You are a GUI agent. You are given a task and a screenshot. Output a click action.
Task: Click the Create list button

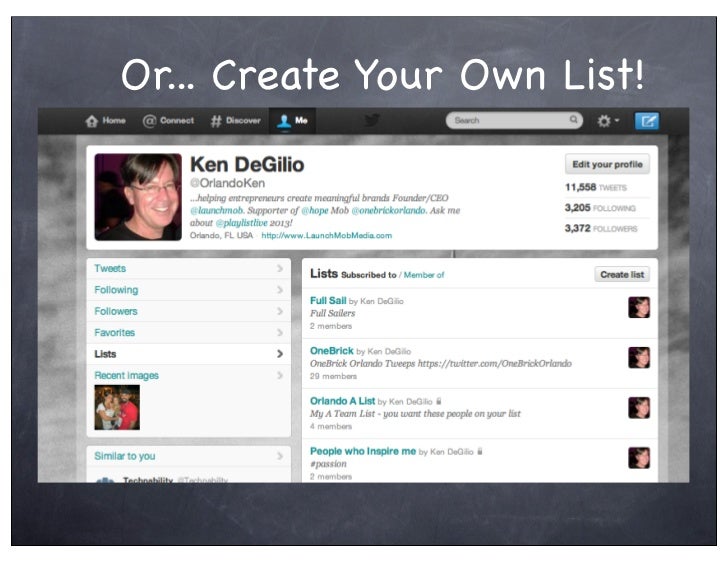tap(622, 275)
